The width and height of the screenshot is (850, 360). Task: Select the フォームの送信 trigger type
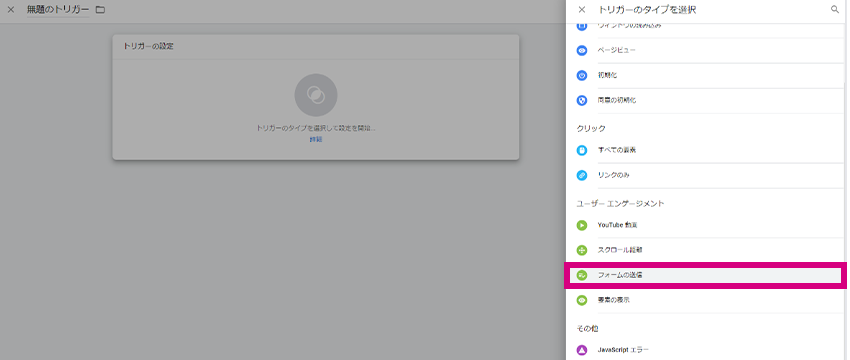coord(706,275)
